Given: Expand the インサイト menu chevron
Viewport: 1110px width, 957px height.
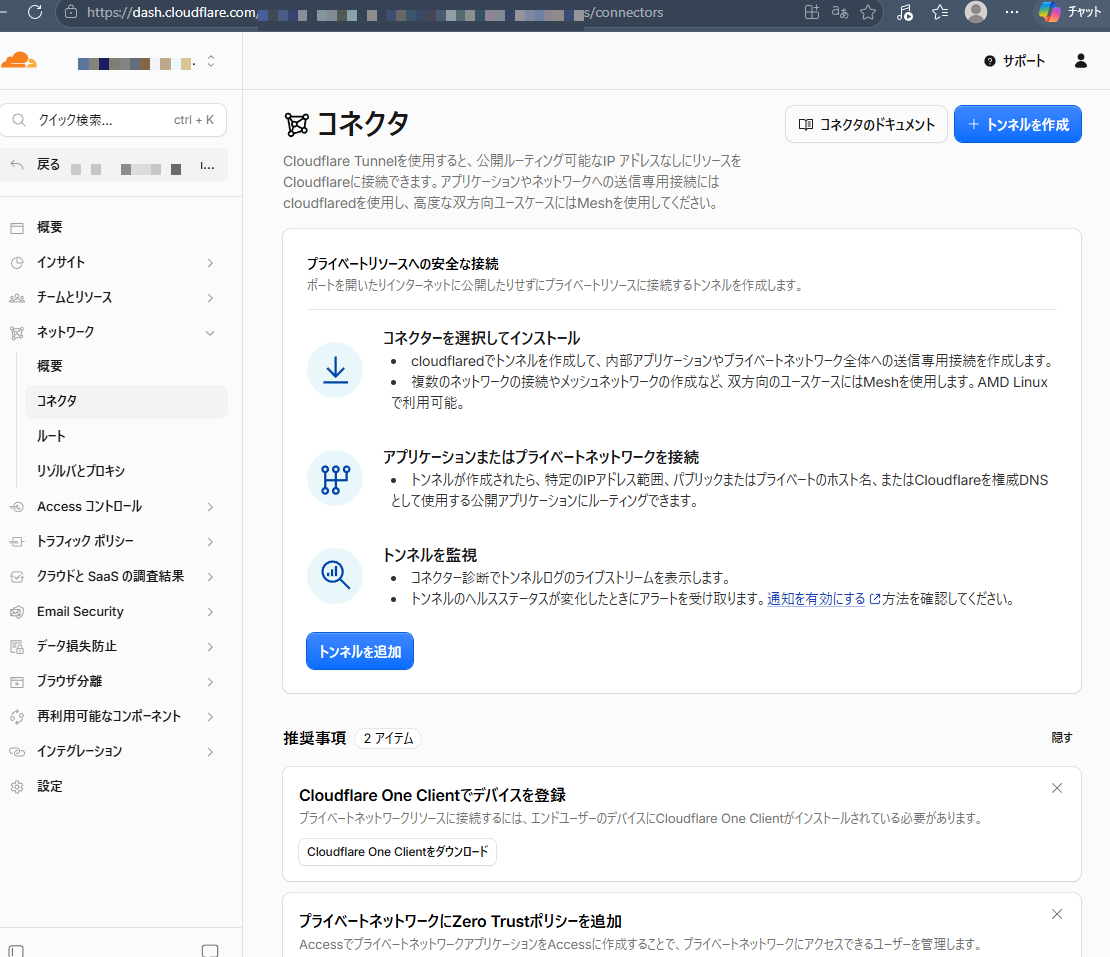Looking at the screenshot, I should (x=210, y=263).
